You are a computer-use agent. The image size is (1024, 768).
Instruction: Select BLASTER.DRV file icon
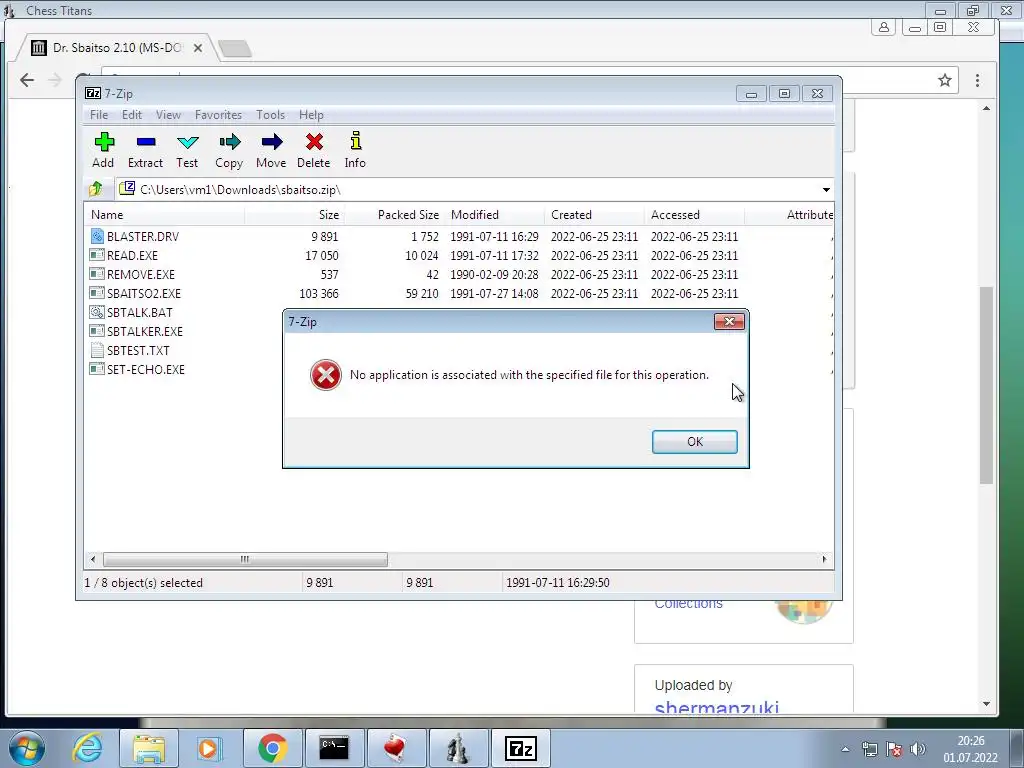pyautogui.click(x=97, y=236)
